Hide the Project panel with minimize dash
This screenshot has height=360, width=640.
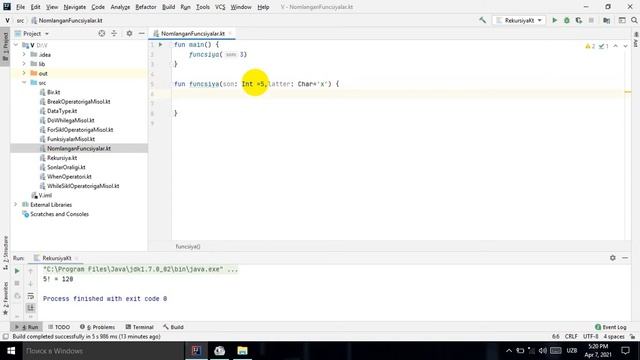click(141, 33)
